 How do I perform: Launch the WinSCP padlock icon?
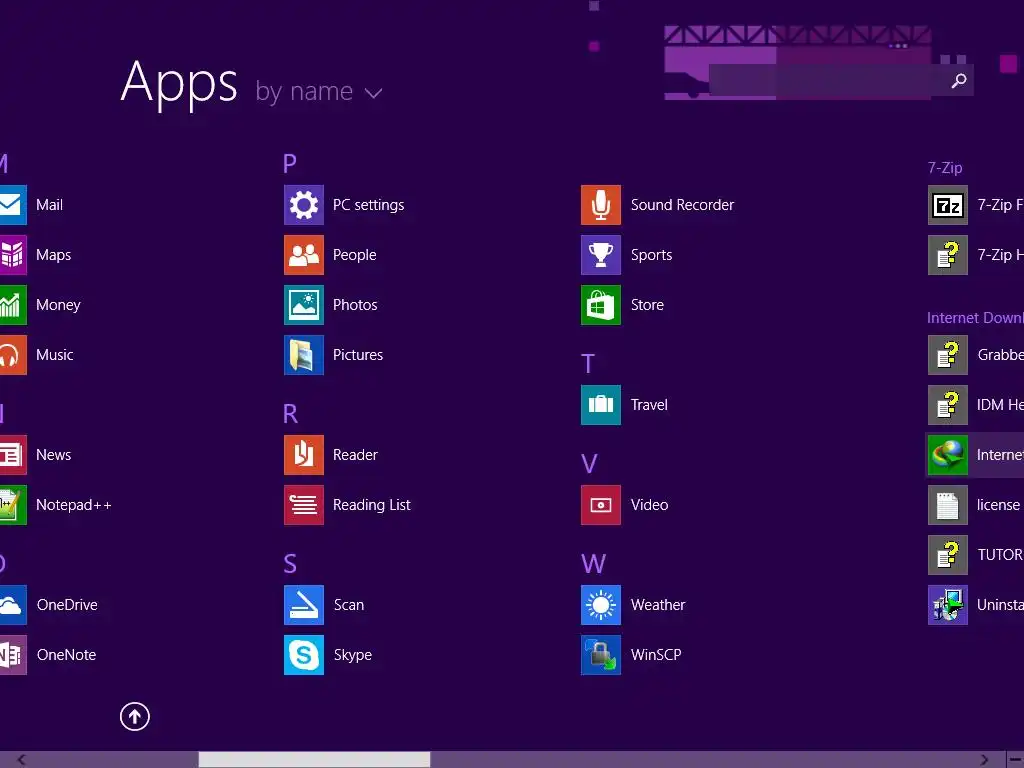click(601, 655)
